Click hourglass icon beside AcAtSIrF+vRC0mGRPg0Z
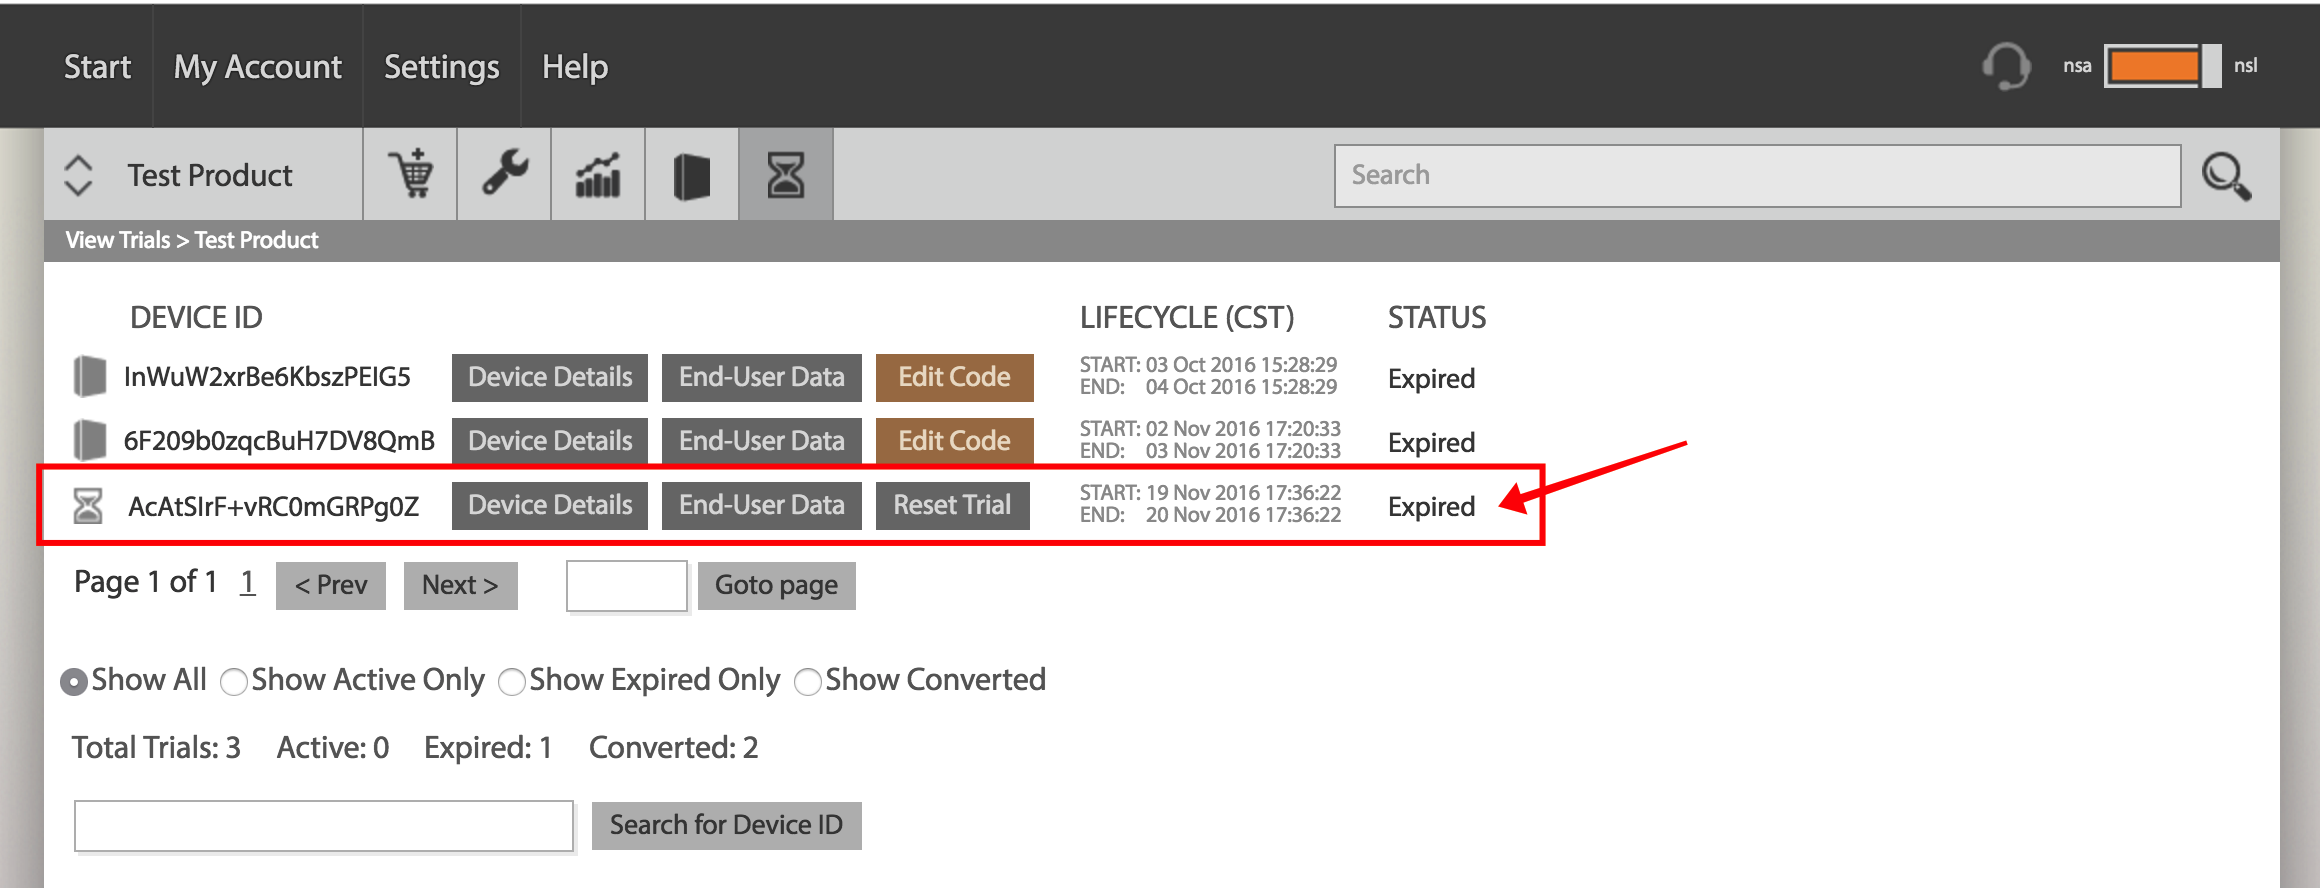The image size is (2320, 888). click(x=88, y=506)
